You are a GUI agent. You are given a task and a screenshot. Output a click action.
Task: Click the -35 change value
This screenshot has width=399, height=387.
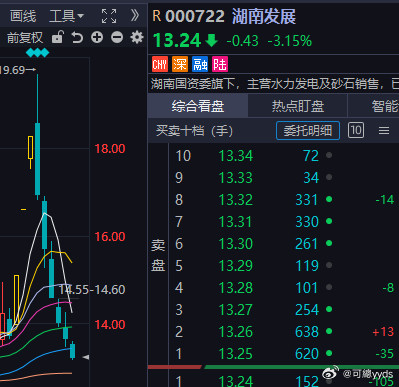point(385,354)
